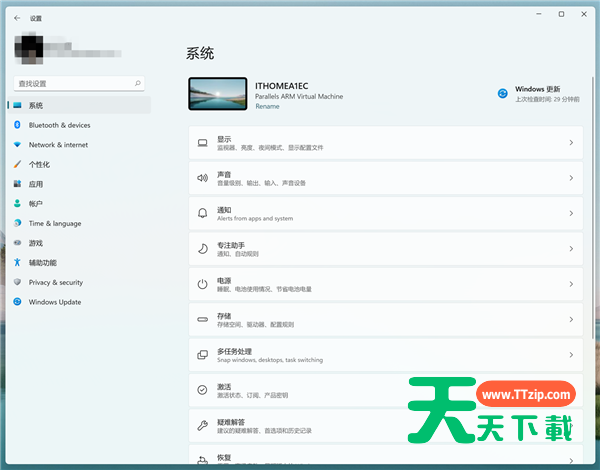This screenshot has width=600, height=470.
Task: Open 个性化 in the sidebar
Action: point(40,164)
